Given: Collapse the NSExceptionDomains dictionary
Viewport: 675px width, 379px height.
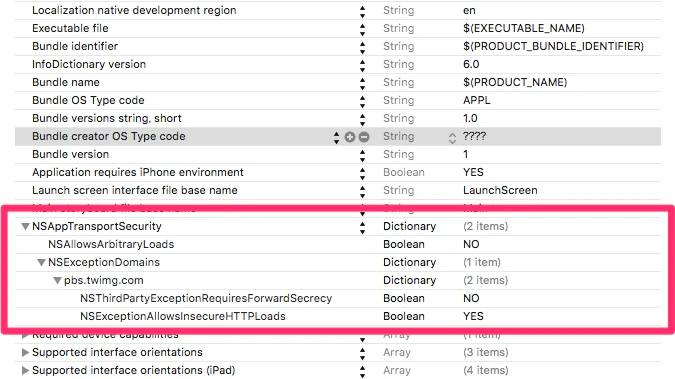Looking at the screenshot, I should pos(41,262).
